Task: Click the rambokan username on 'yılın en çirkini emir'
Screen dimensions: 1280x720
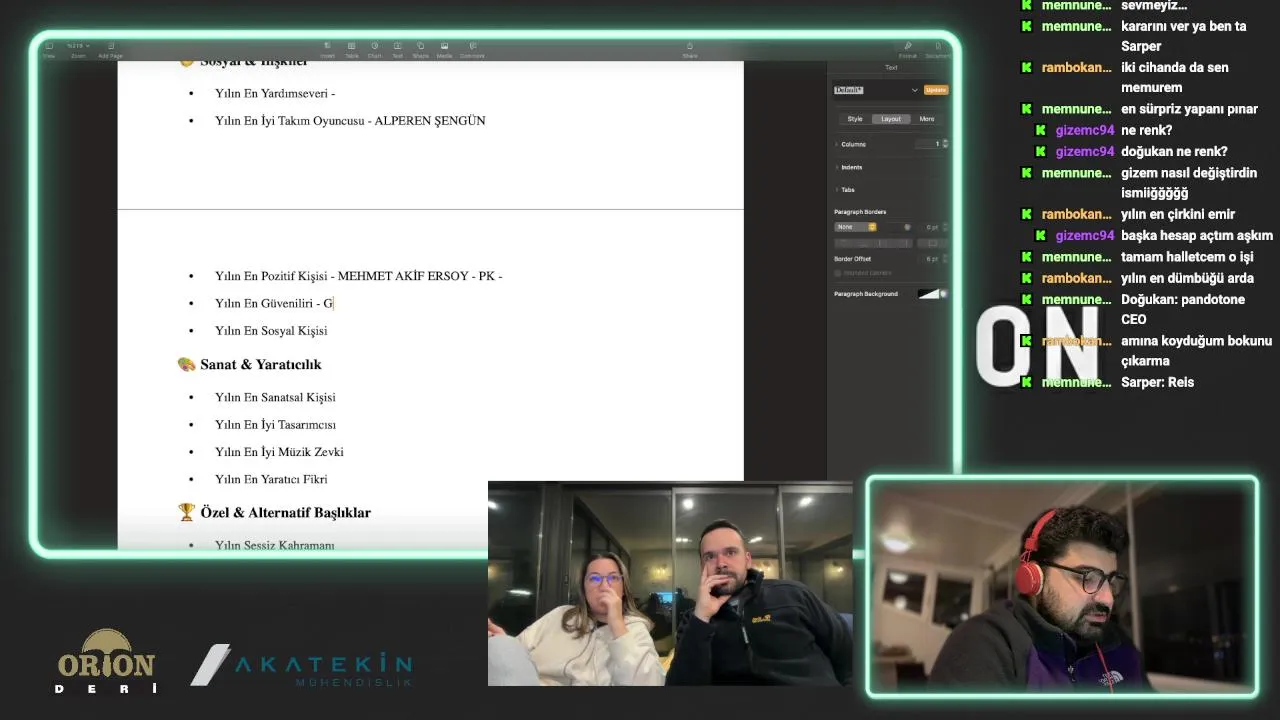Action: tap(1076, 214)
